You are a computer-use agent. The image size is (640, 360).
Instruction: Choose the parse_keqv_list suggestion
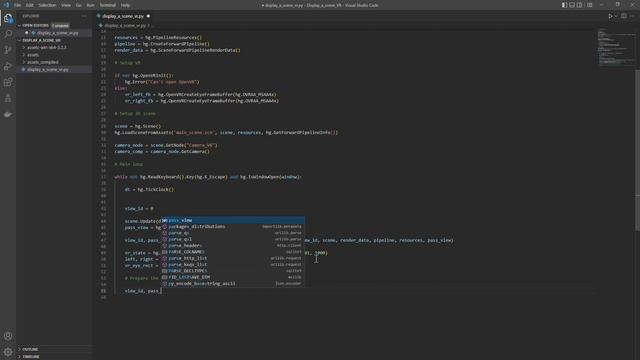[x=233, y=264]
